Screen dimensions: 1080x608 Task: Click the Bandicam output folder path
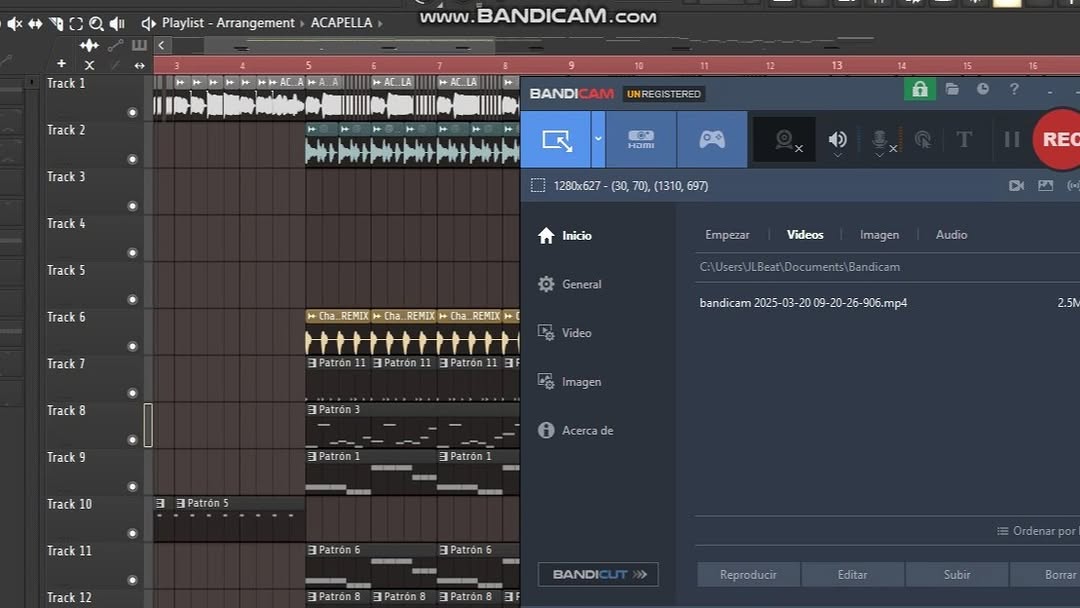pyautogui.click(x=800, y=267)
